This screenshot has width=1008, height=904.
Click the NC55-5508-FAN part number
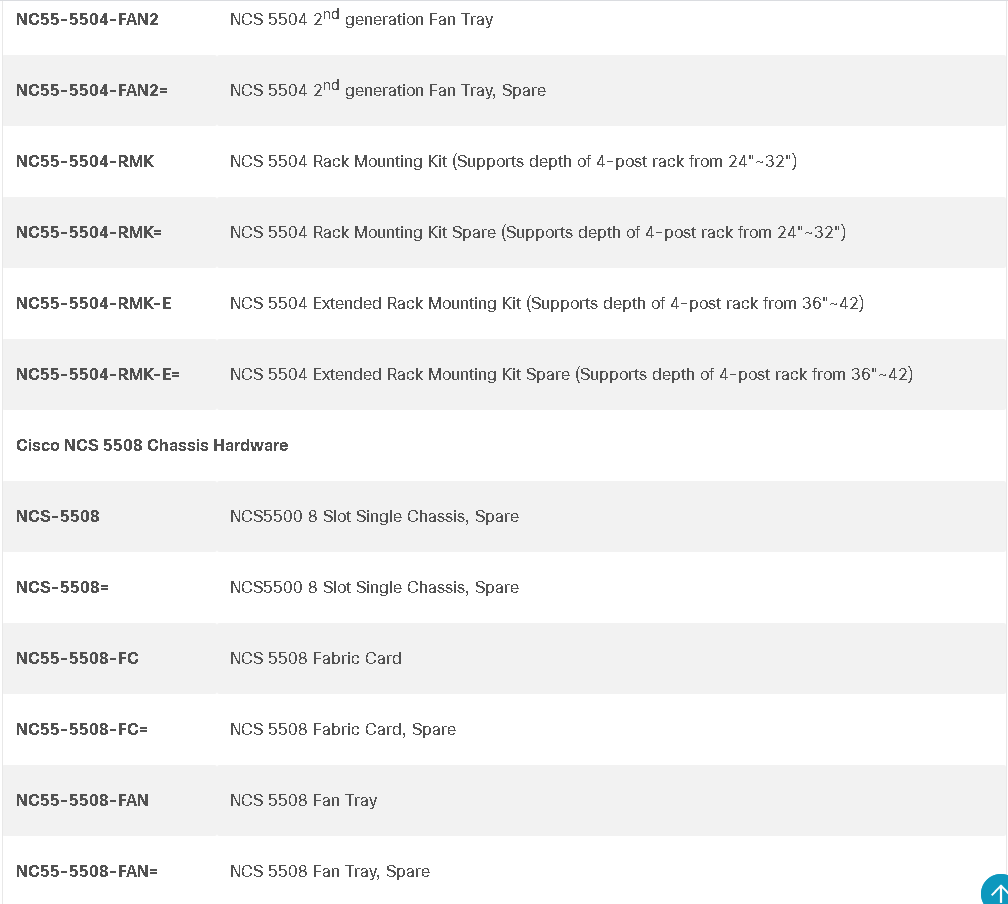click(82, 800)
